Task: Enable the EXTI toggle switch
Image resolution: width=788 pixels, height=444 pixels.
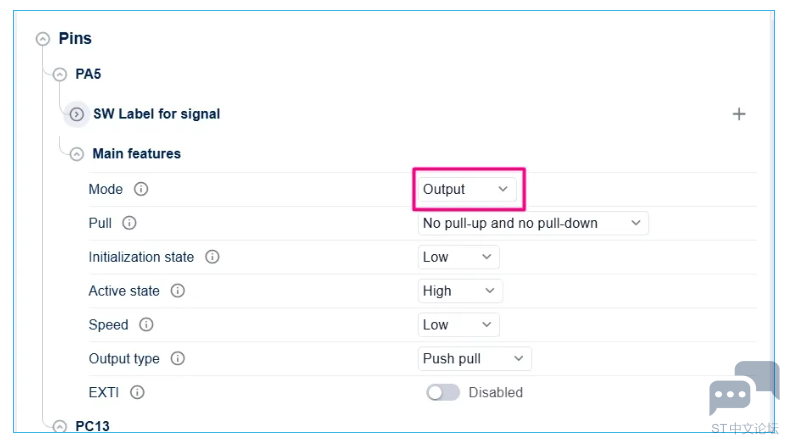Action: (x=443, y=392)
